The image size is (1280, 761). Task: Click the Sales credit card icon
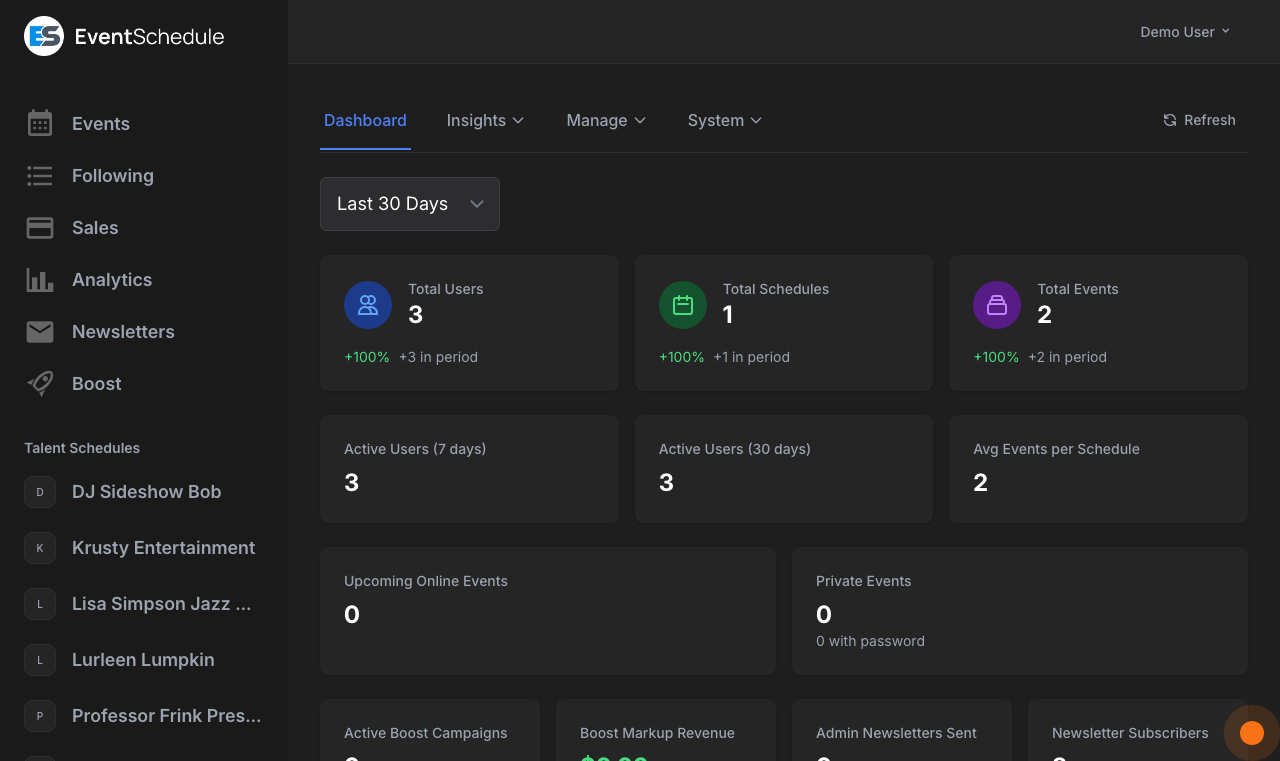[x=40, y=228]
